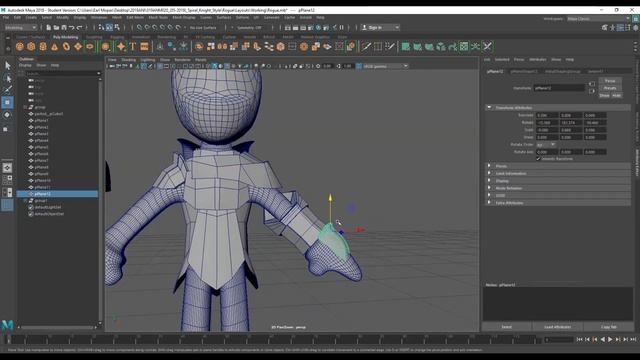Image resolution: width=640 pixels, height=360 pixels.
Task: Open the Symmetry: Off dropdown
Action: click(x=249, y=27)
